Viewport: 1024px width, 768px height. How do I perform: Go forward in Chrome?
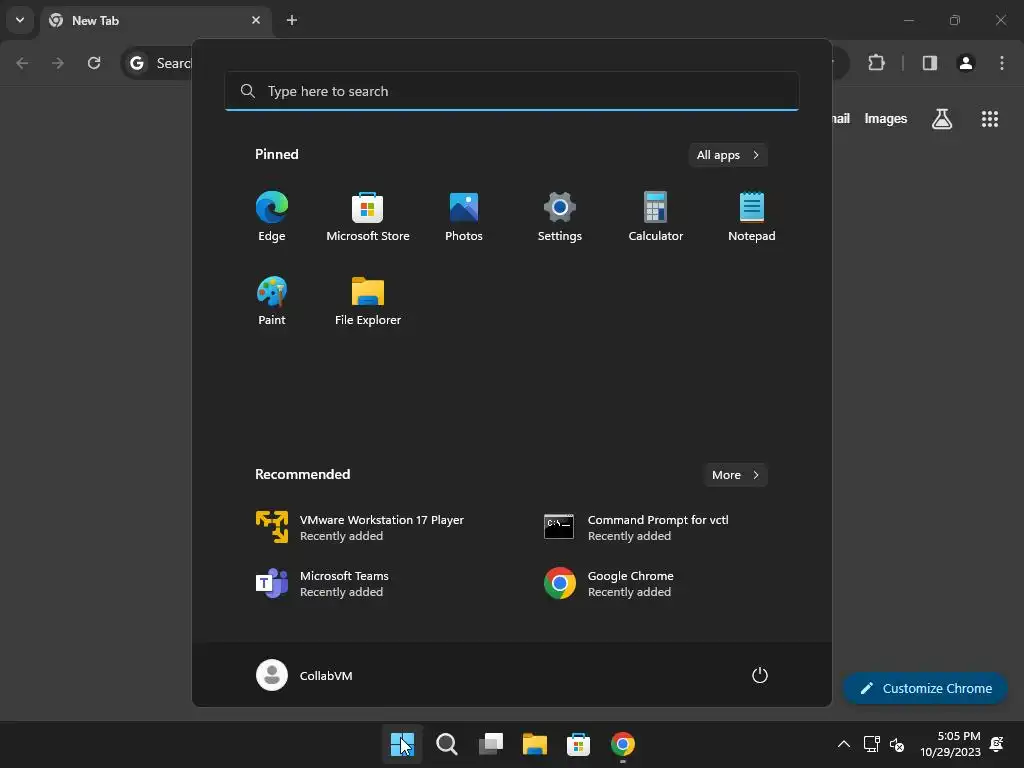point(58,63)
